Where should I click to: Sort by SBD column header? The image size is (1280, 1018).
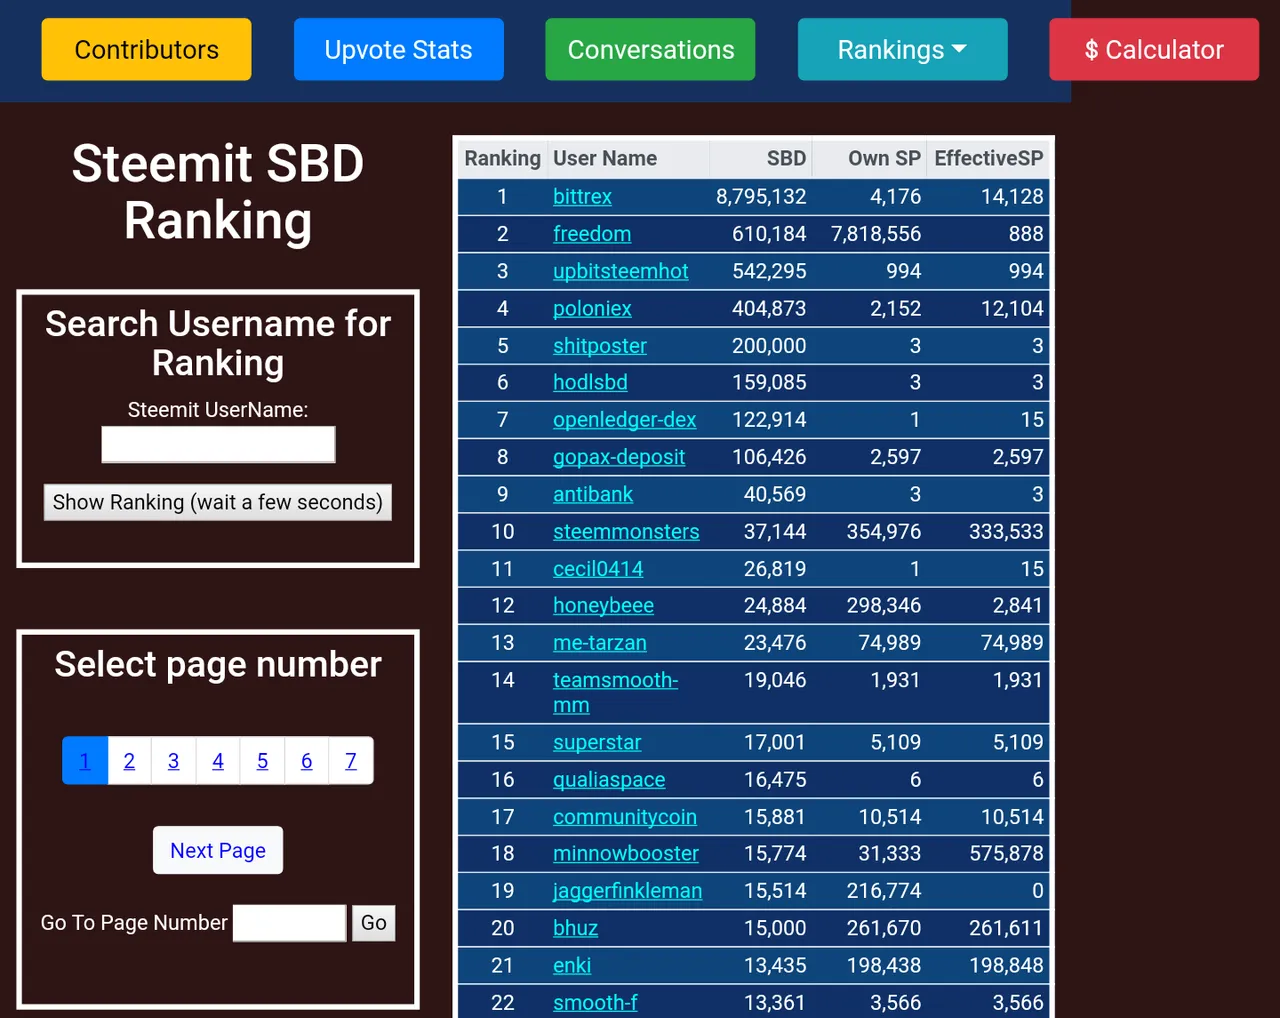pyautogui.click(x=761, y=158)
